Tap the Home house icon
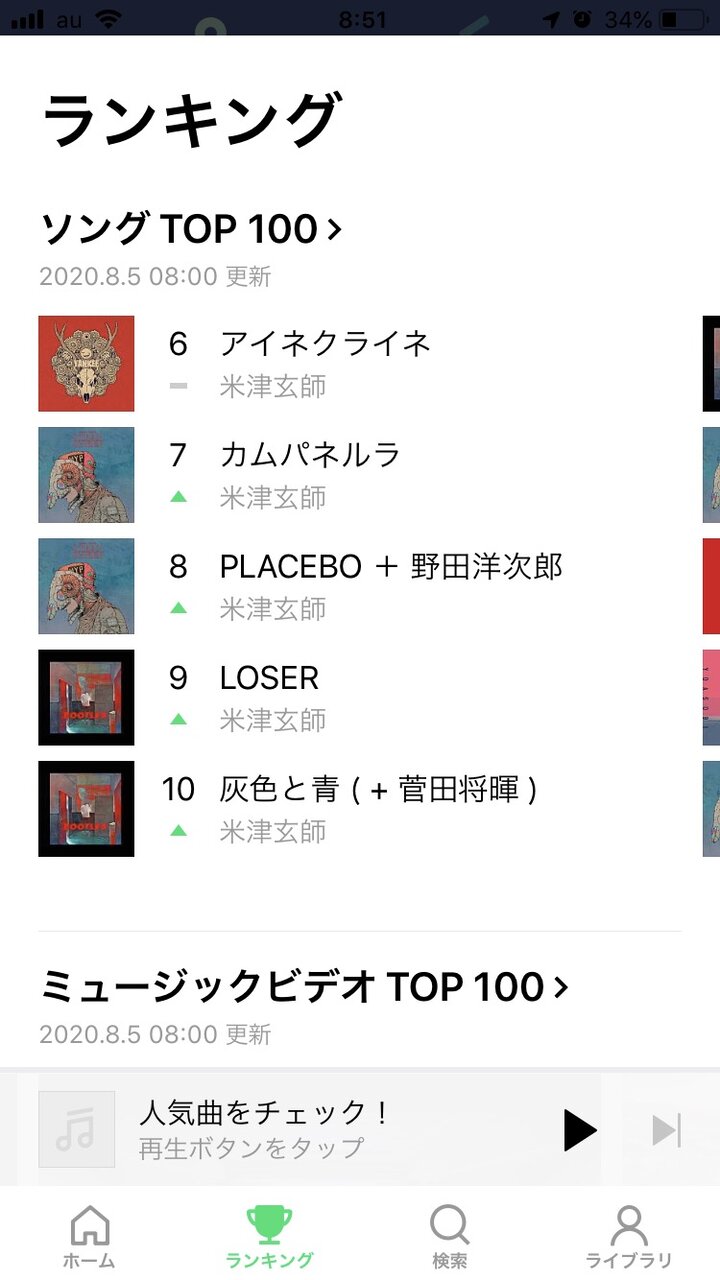Viewport: 720px width, 1280px height. [x=89, y=1226]
